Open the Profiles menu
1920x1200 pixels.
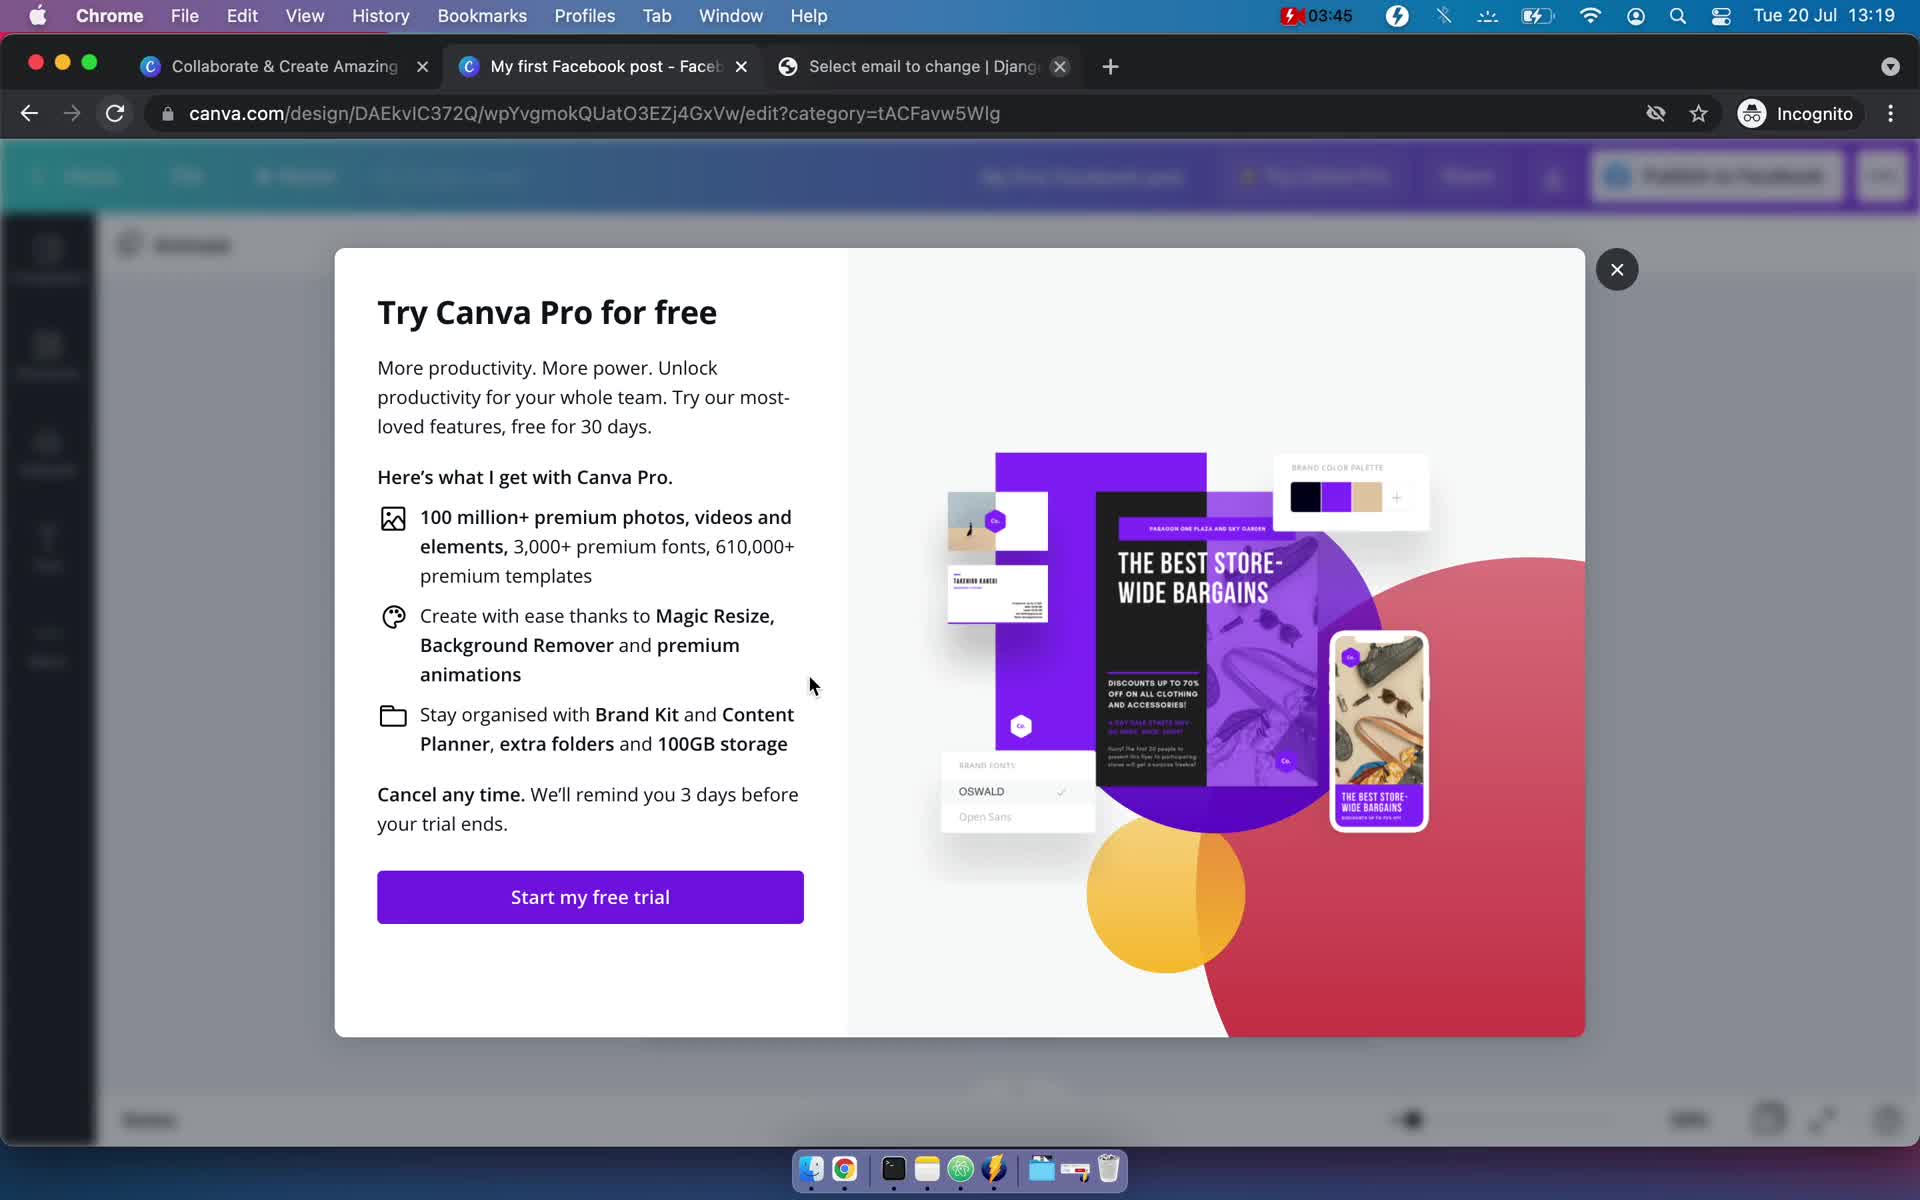tap(584, 15)
